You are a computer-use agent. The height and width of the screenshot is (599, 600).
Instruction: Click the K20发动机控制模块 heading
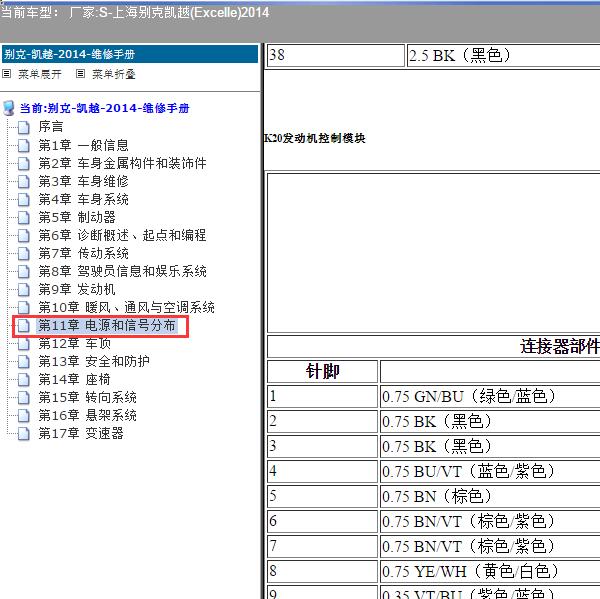tap(315, 138)
